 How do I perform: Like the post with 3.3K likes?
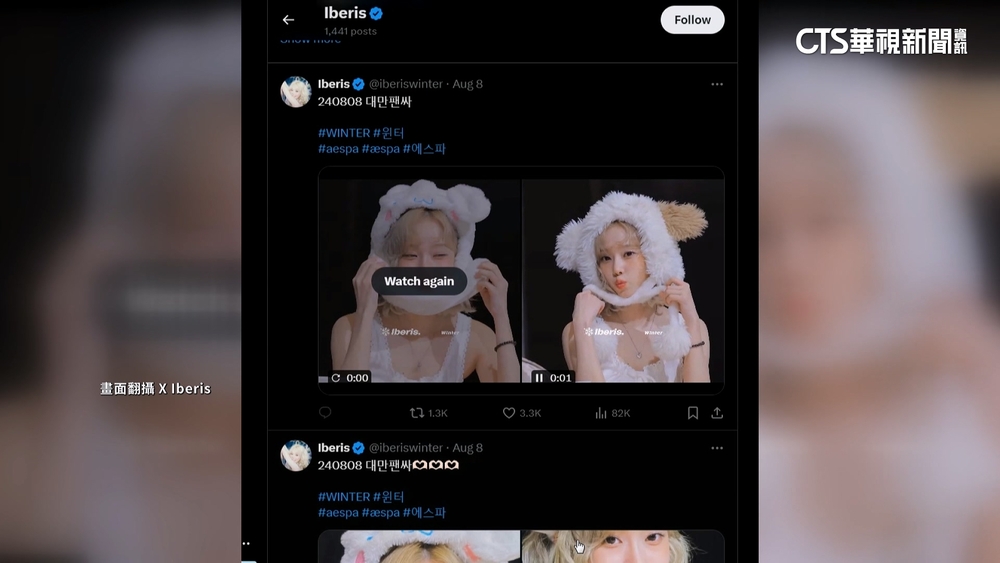click(x=521, y=413)
